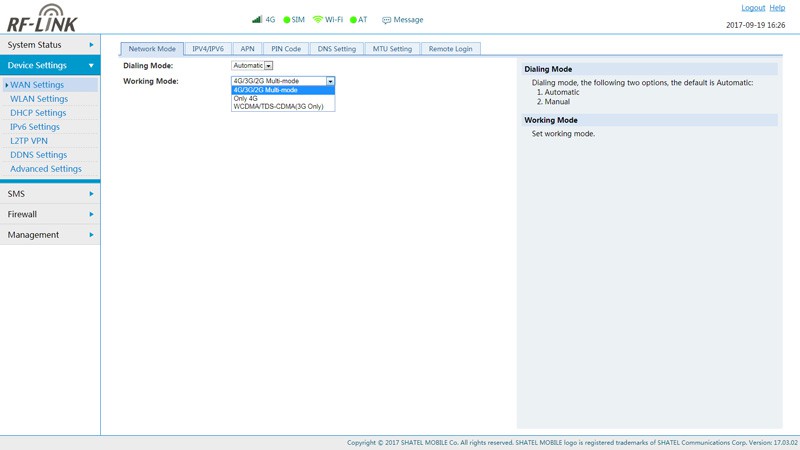Open L2TP VPN in the sidebar
The height and width of the screenshot is (450, 800).
(29, 141)
